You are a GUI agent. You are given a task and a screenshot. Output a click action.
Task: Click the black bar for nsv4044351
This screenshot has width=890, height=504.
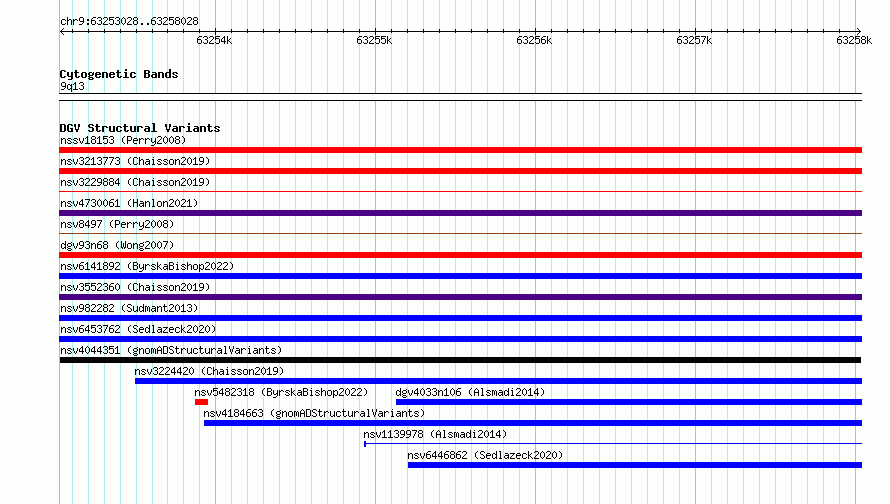(460, 360)
